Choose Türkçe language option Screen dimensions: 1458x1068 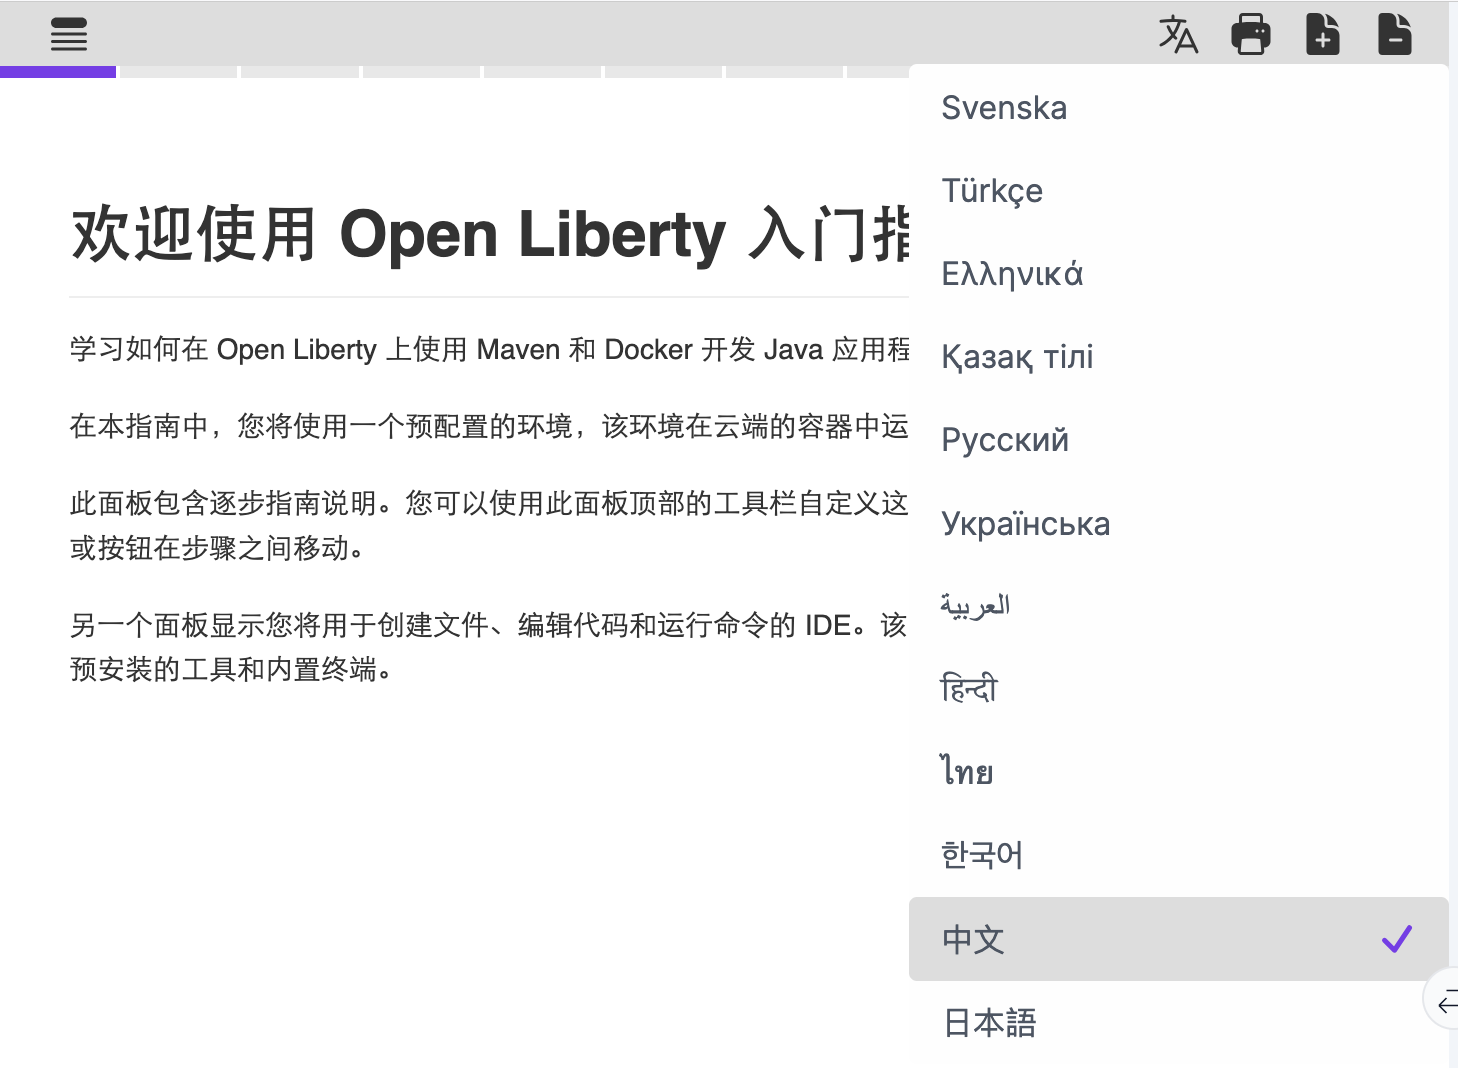(x=1178, y=190)
